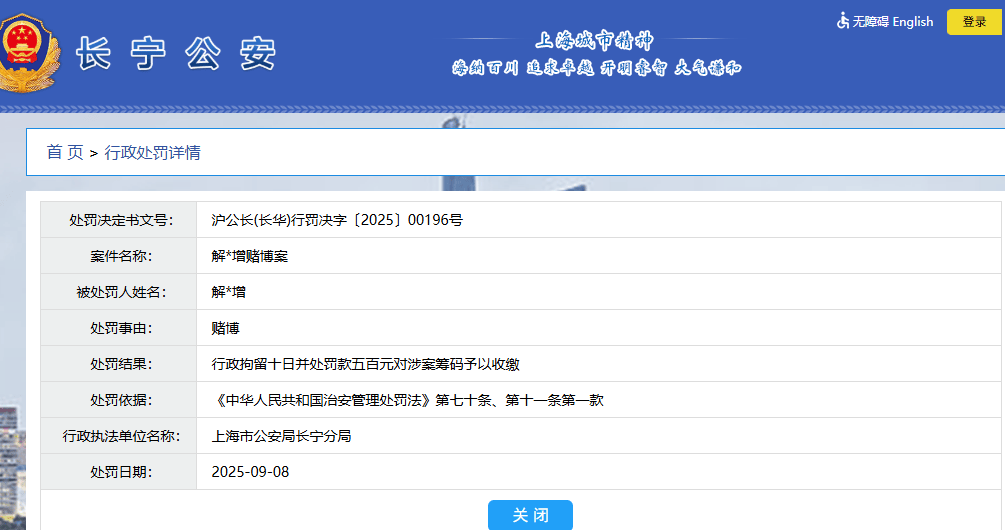Image resolution: width=1005 pixels, height=530 pixels.
Task: Click the 关闭 button below the table
Action: click(x=530, y=515)
